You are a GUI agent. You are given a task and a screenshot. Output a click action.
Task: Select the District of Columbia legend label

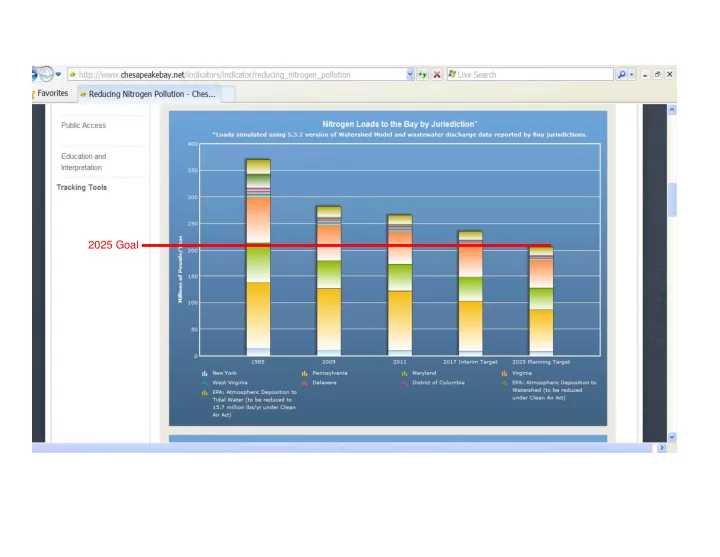click(x=438, y=383)
